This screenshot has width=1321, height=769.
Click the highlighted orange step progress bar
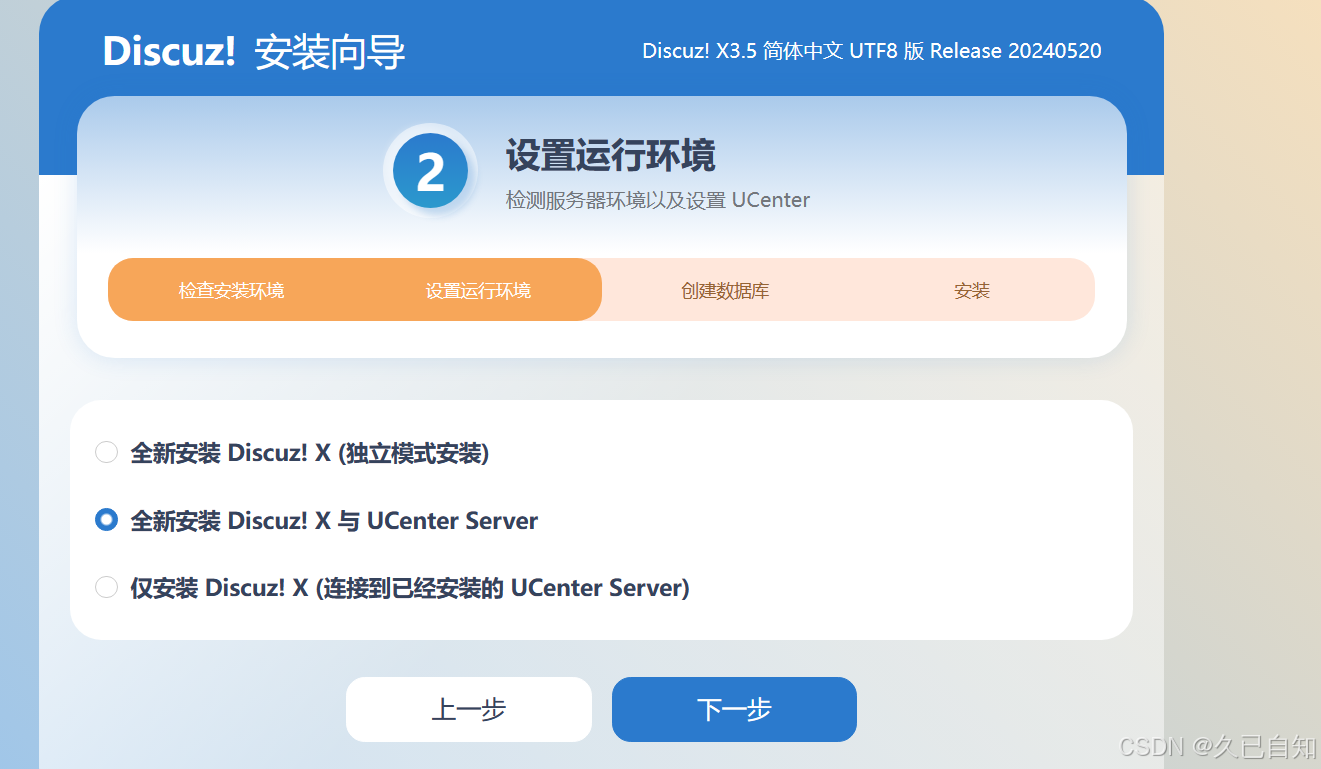point(354,289)
